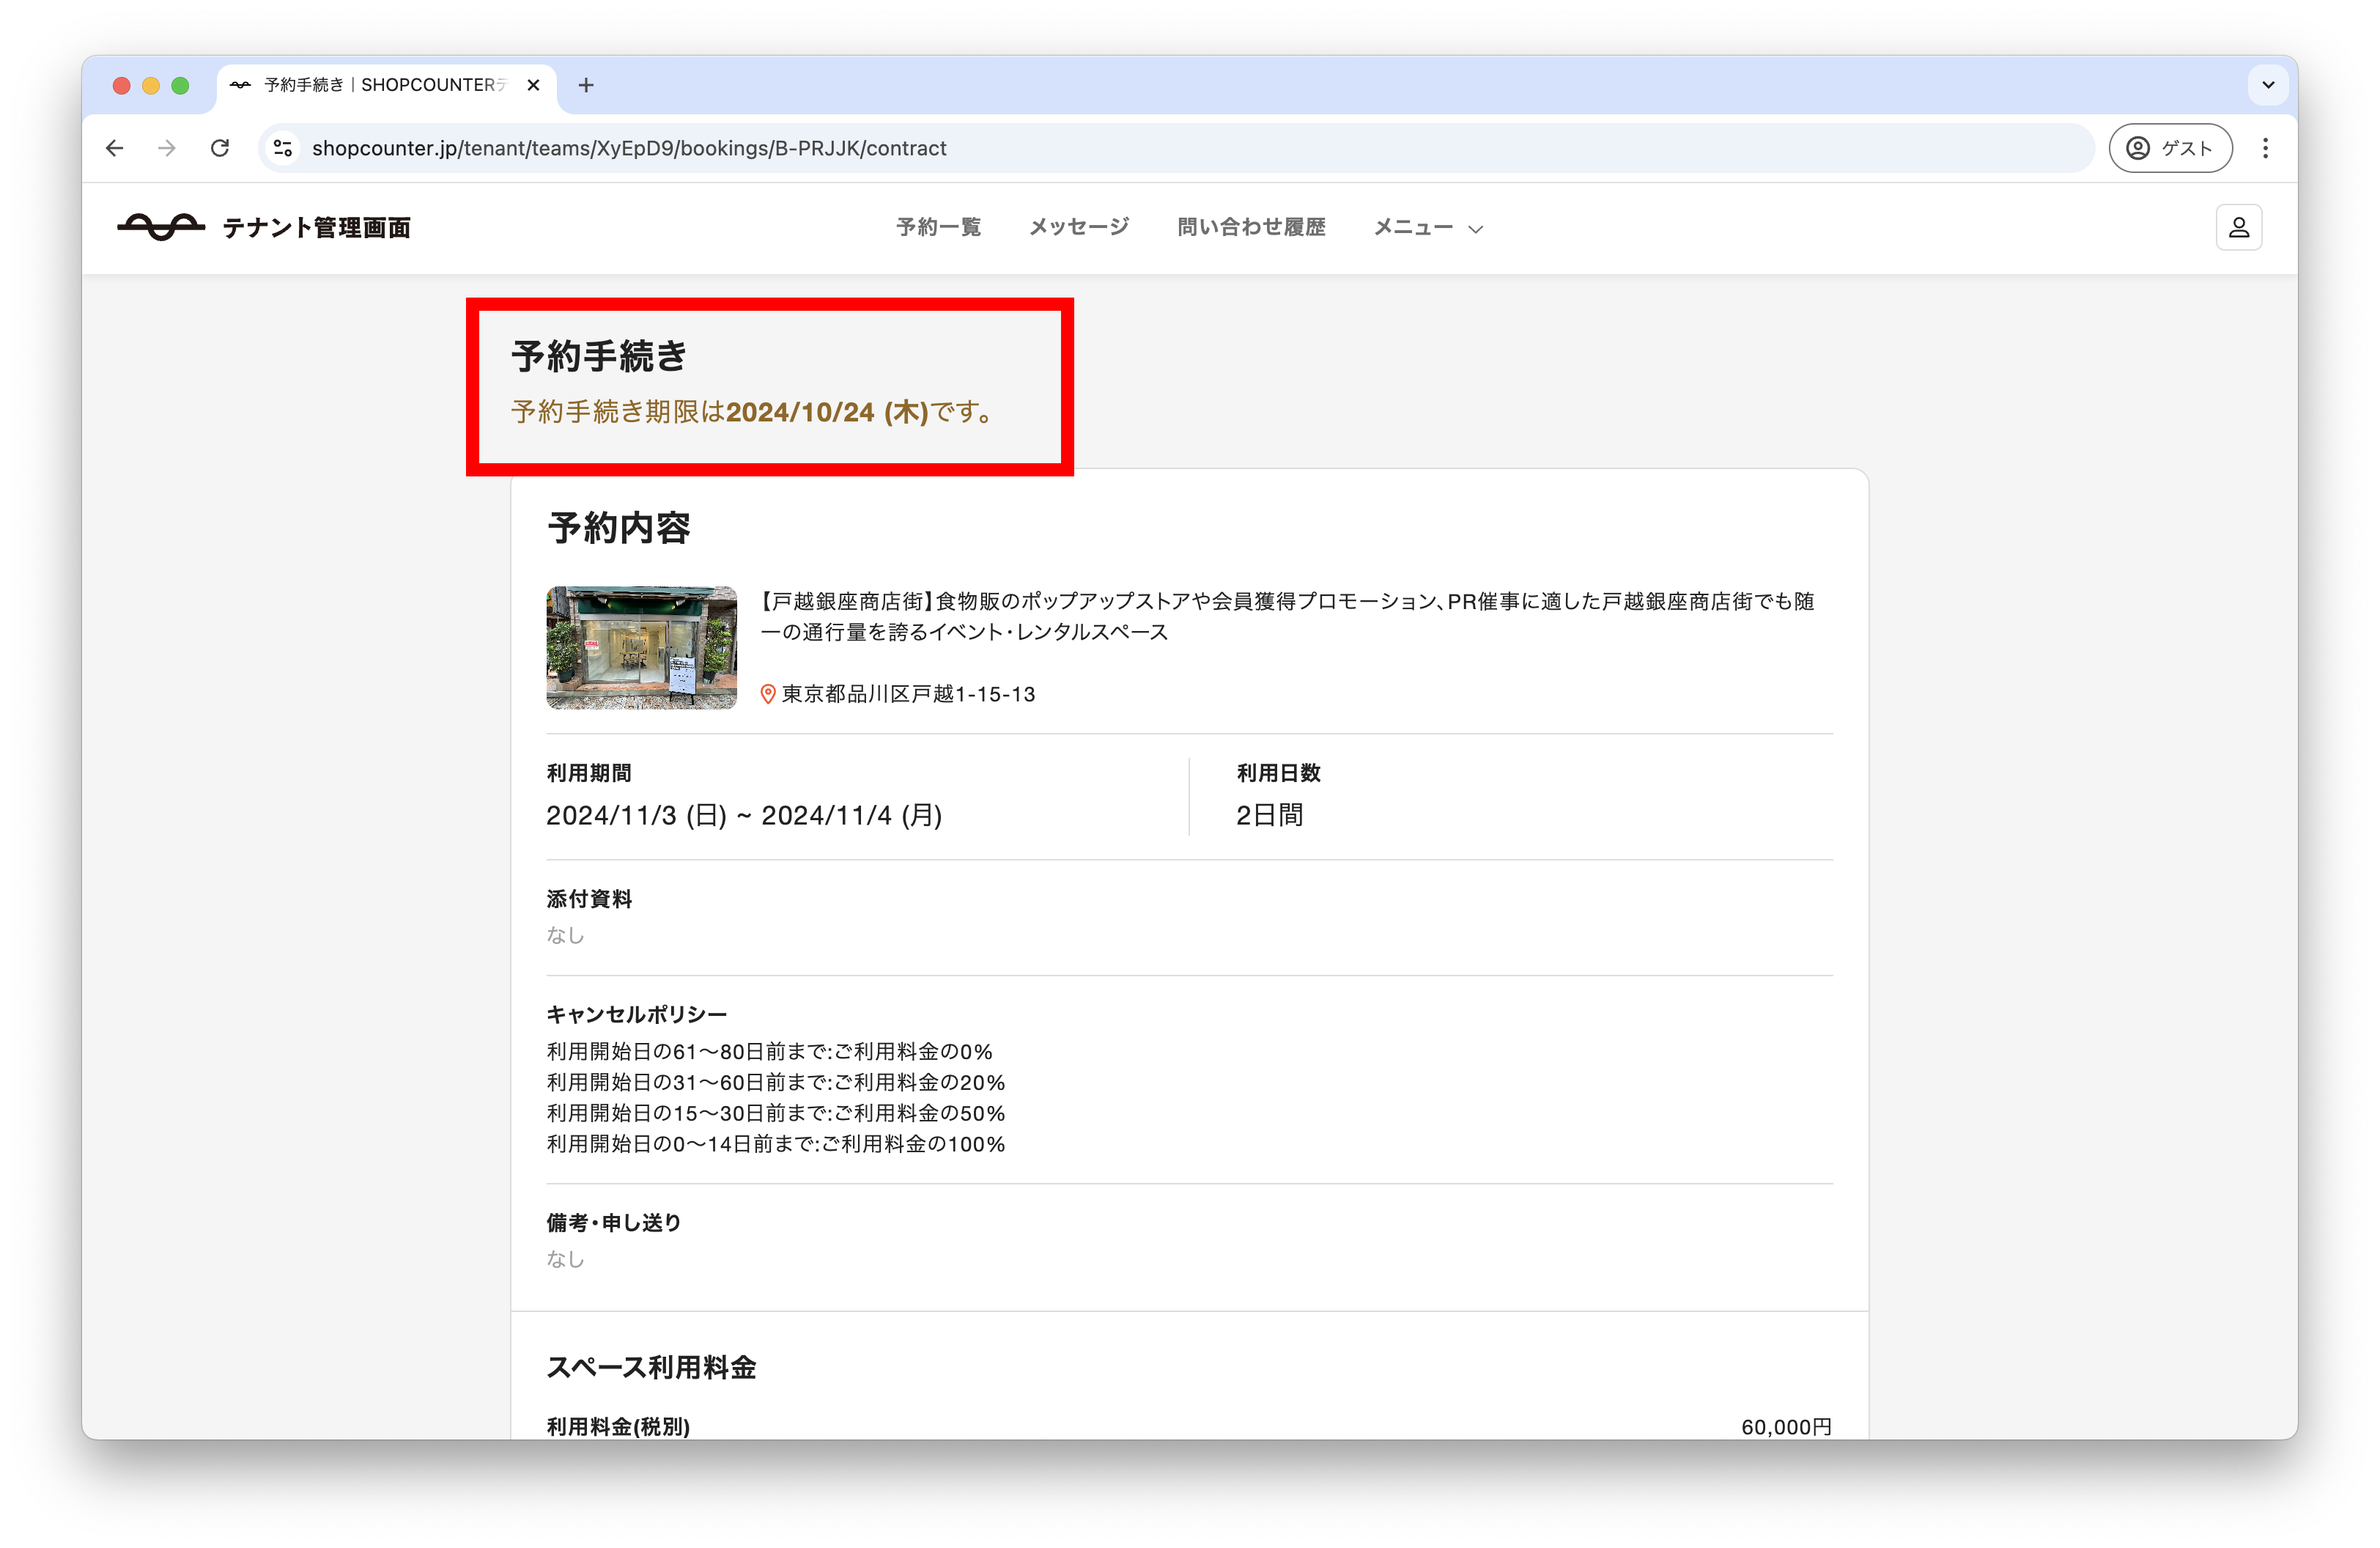Click the 備考・申し送り label

click(x=613, y=1222)
